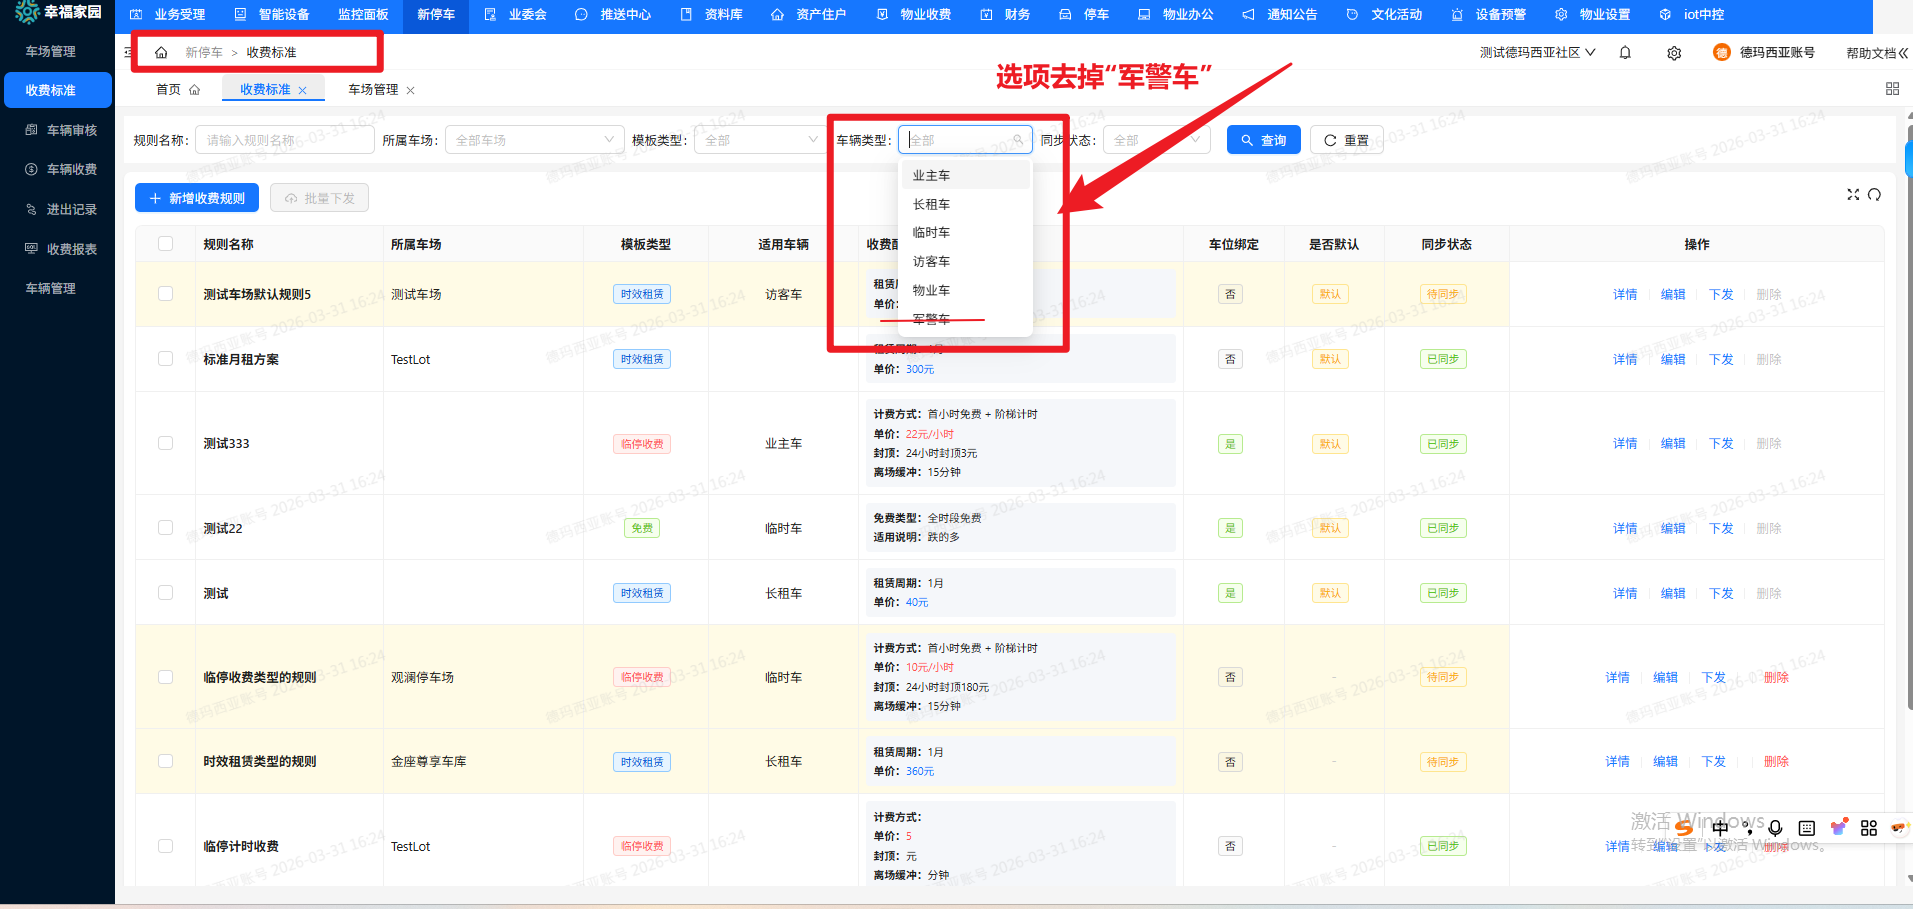Click the home icon in breadcrumb
Image resolution: width=1913 pixels, height=909 pixels.
pos(161,52)
